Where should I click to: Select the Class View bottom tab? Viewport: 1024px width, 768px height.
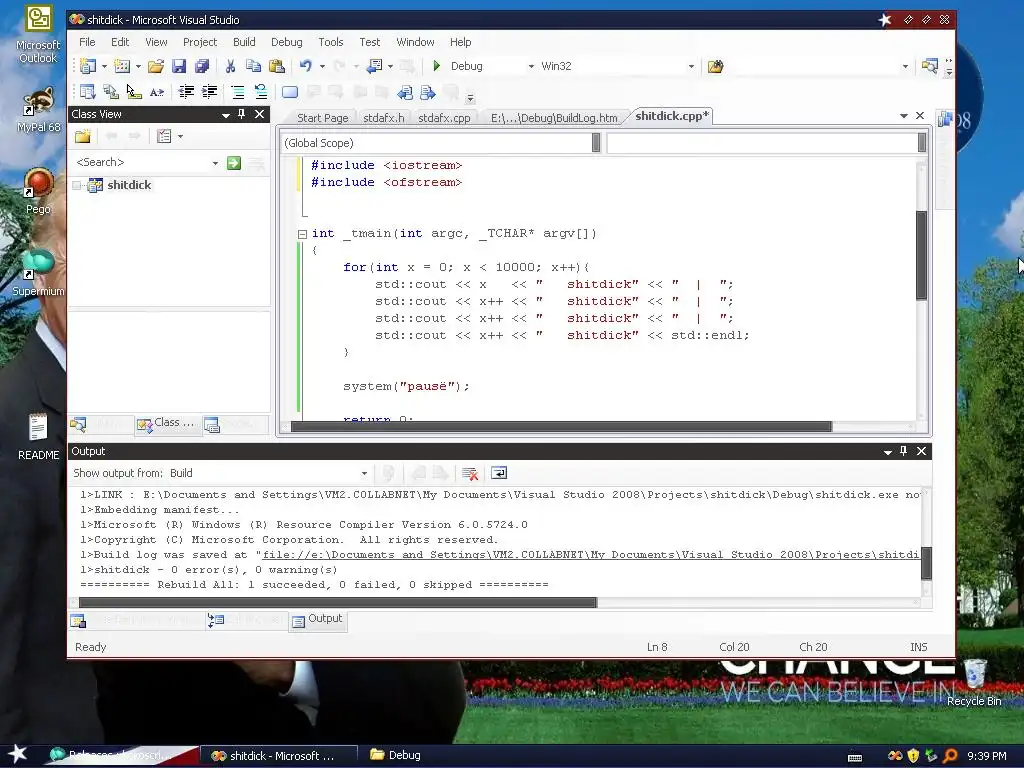point(167,424)
